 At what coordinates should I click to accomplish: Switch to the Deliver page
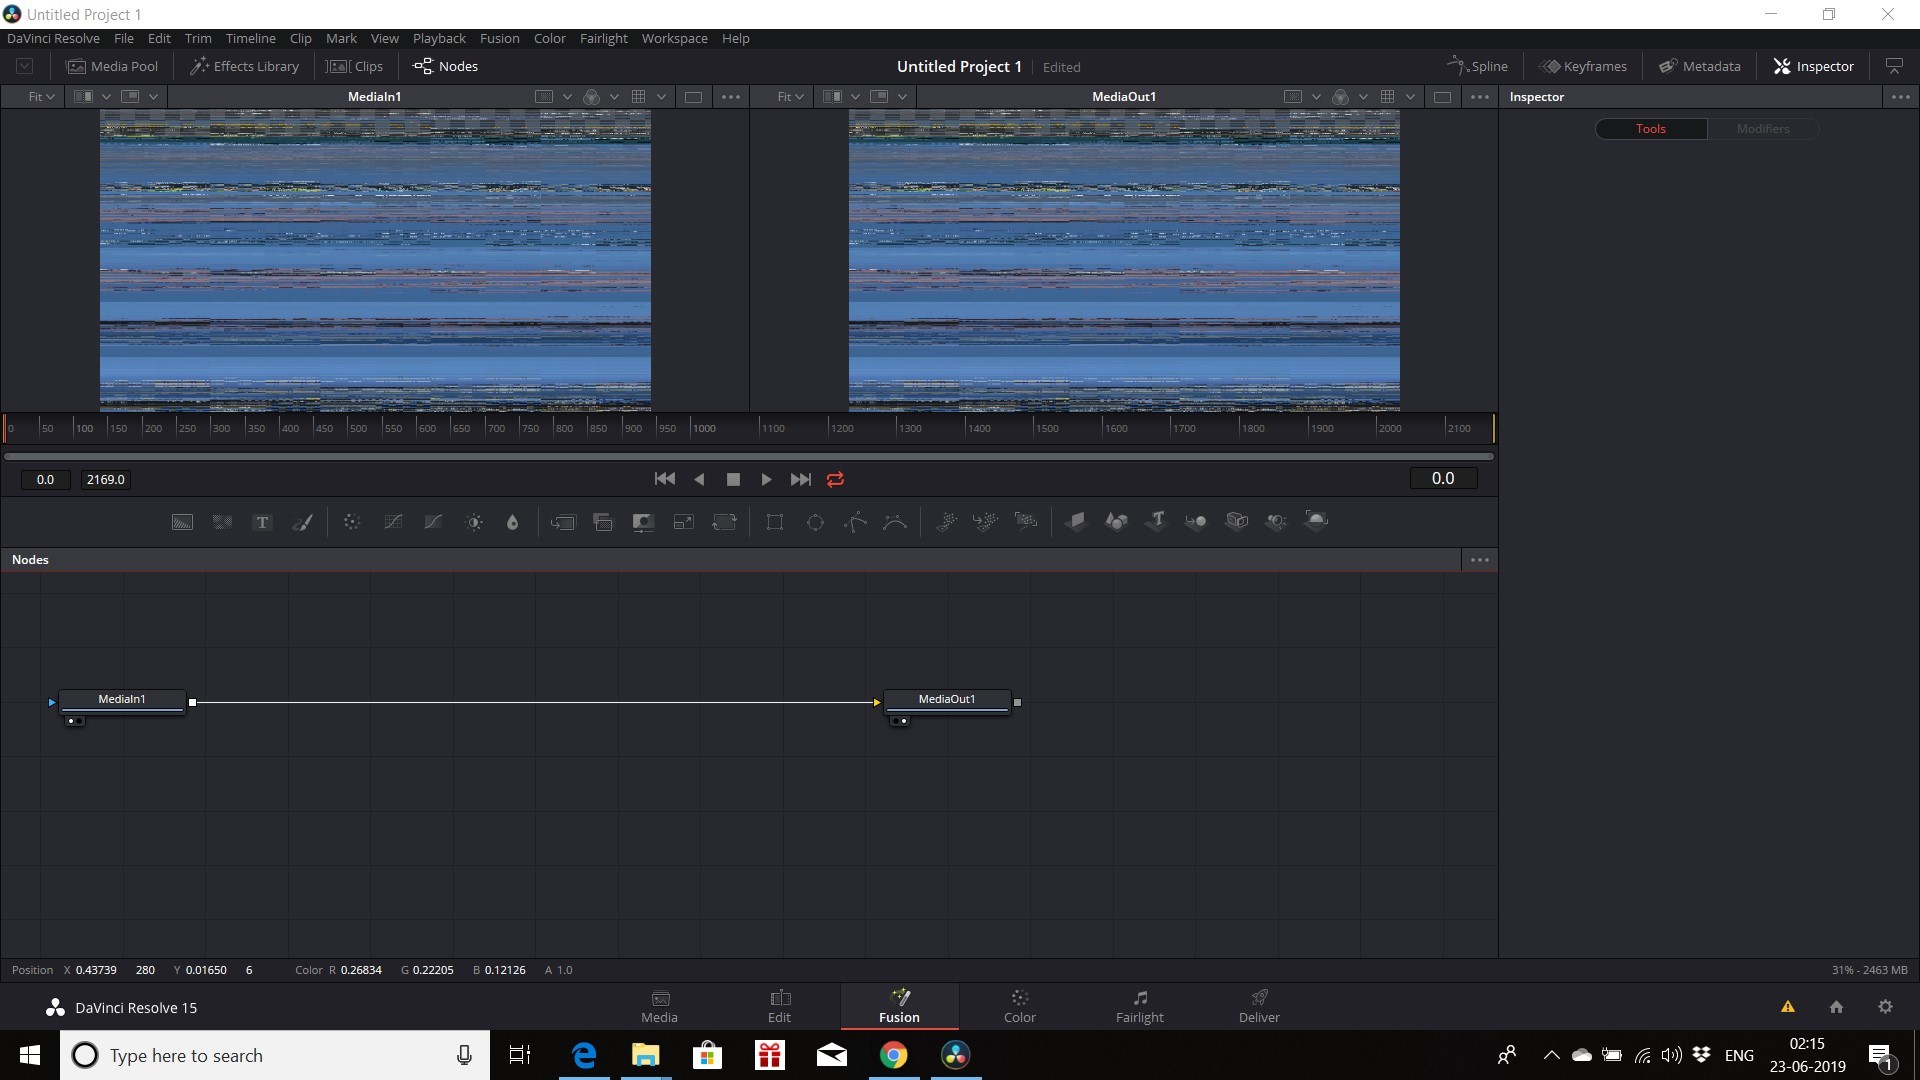(1259, 1006)
